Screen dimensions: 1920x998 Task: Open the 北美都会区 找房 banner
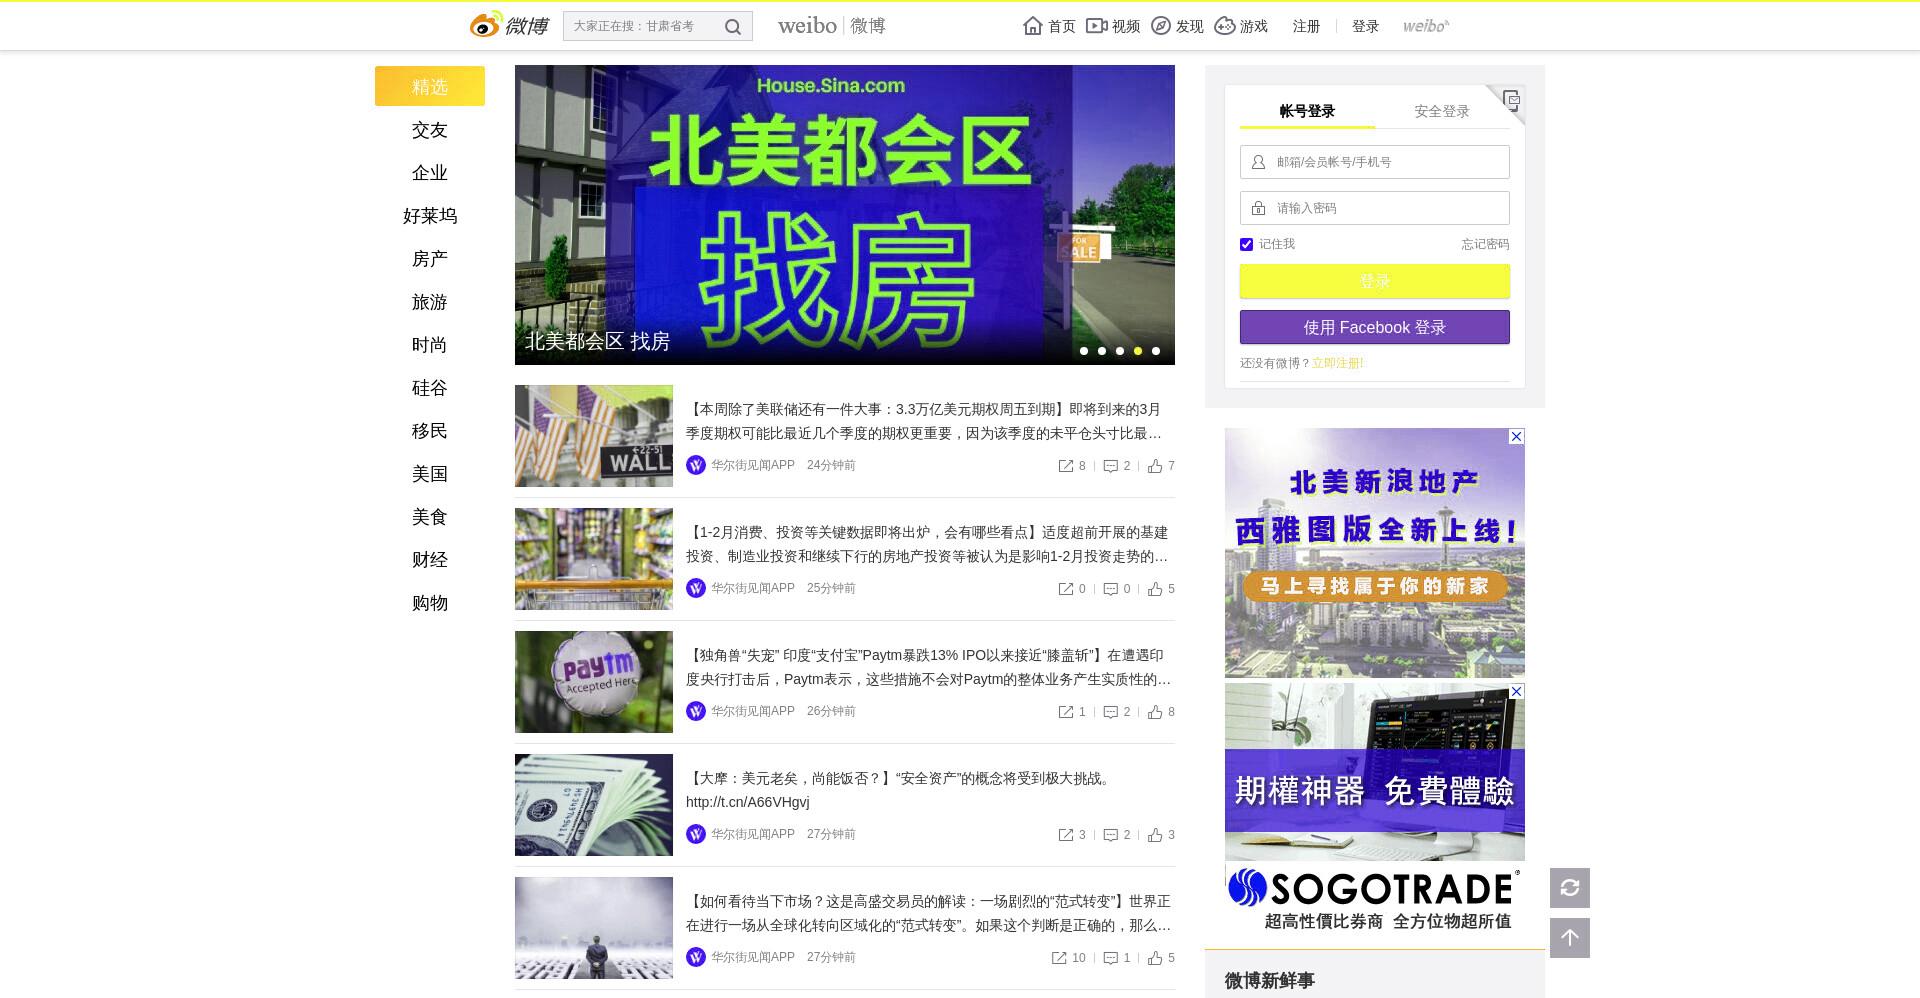click(845, 215)
